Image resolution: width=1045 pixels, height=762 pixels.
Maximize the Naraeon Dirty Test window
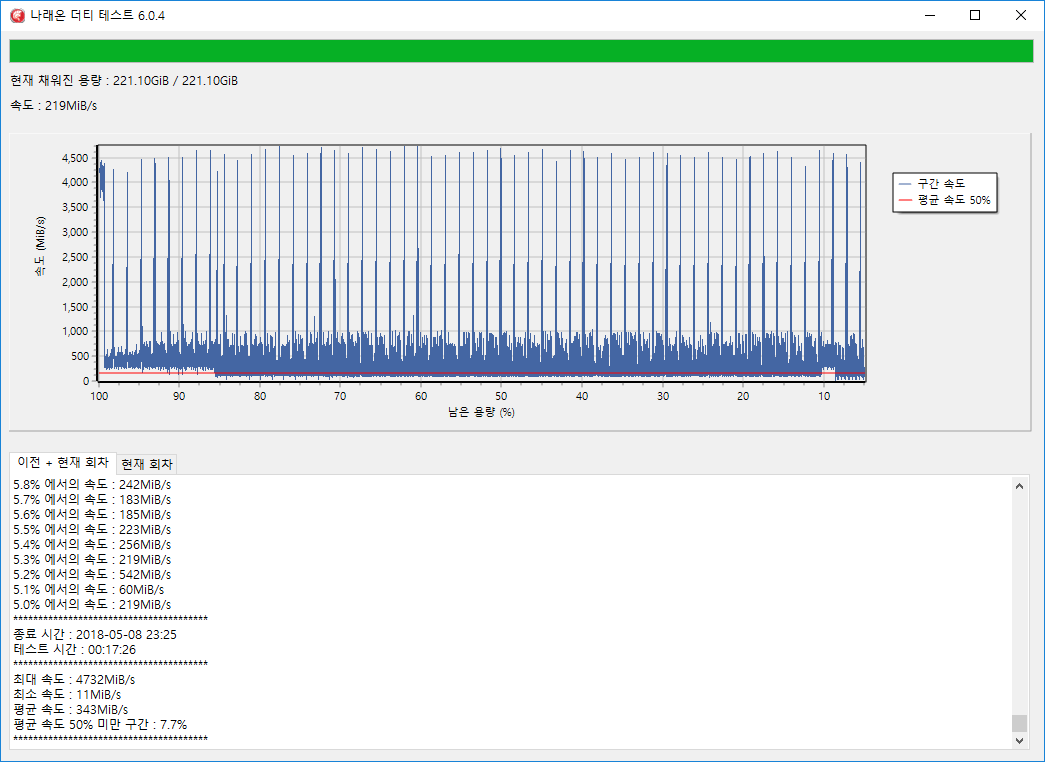[975, 15]
